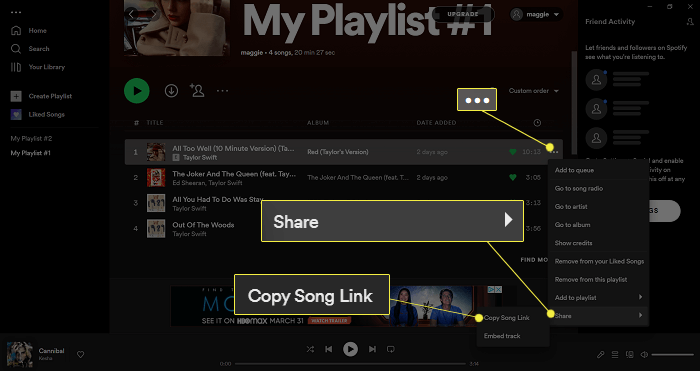
Task: Expand the Add to playlist submenu
Action: (598, 298)
